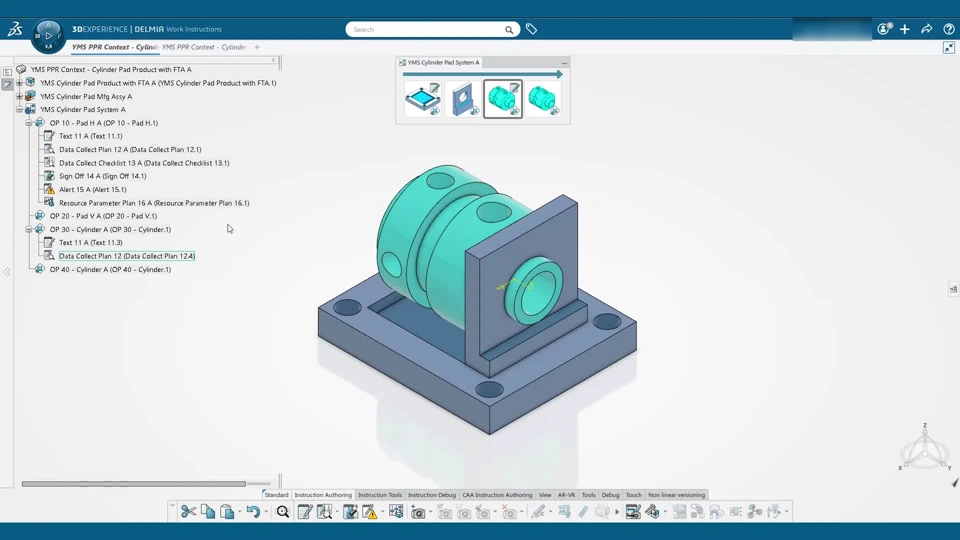Expand YMS Cylinder Pad Product with FTA A node

(20, 83)
